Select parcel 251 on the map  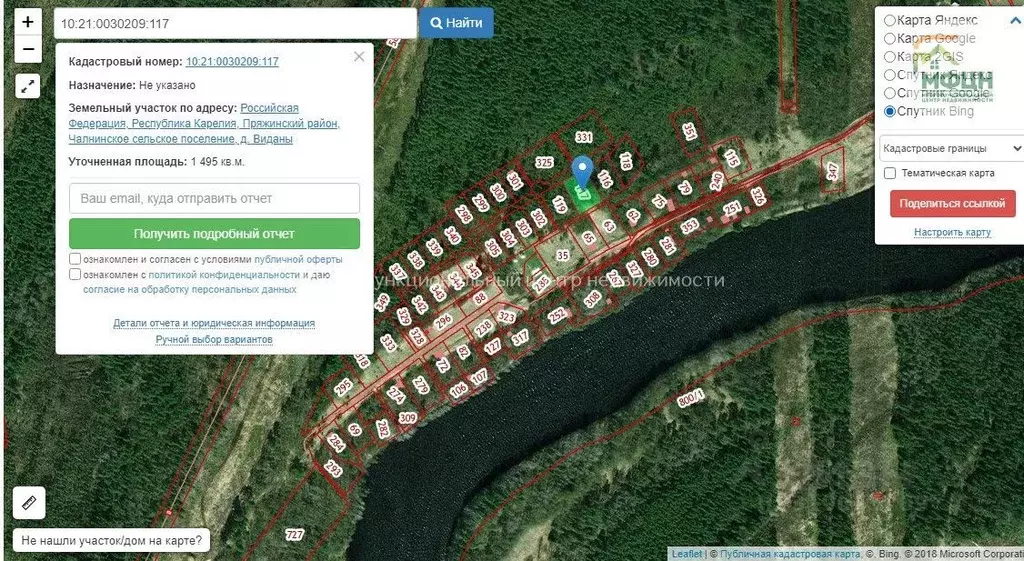(x=732, y=208)
